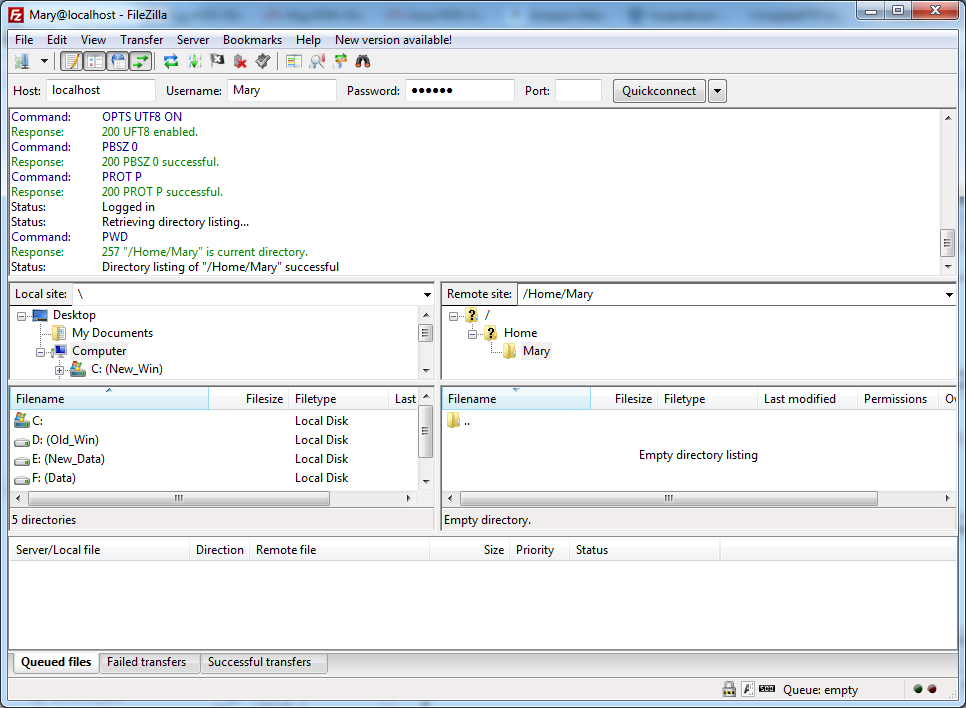
Task: Click the disconnect from server icon
Action: [x=240, y=62]
